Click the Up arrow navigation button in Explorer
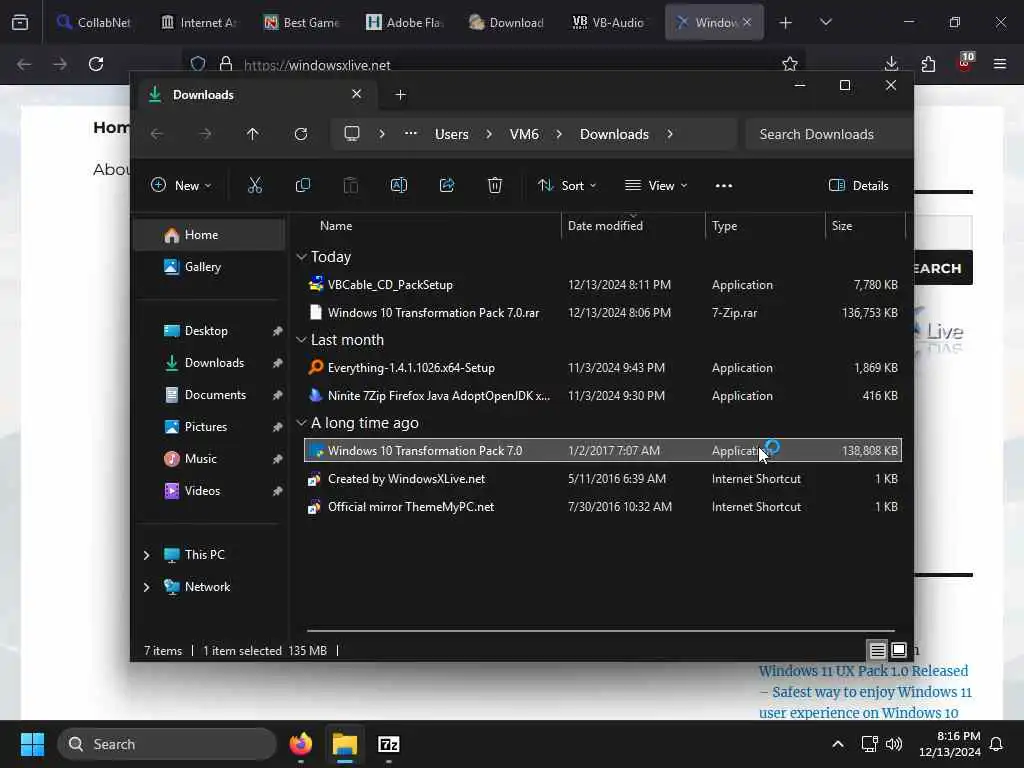Viewport: 1024px width, 768px height. 253,134
